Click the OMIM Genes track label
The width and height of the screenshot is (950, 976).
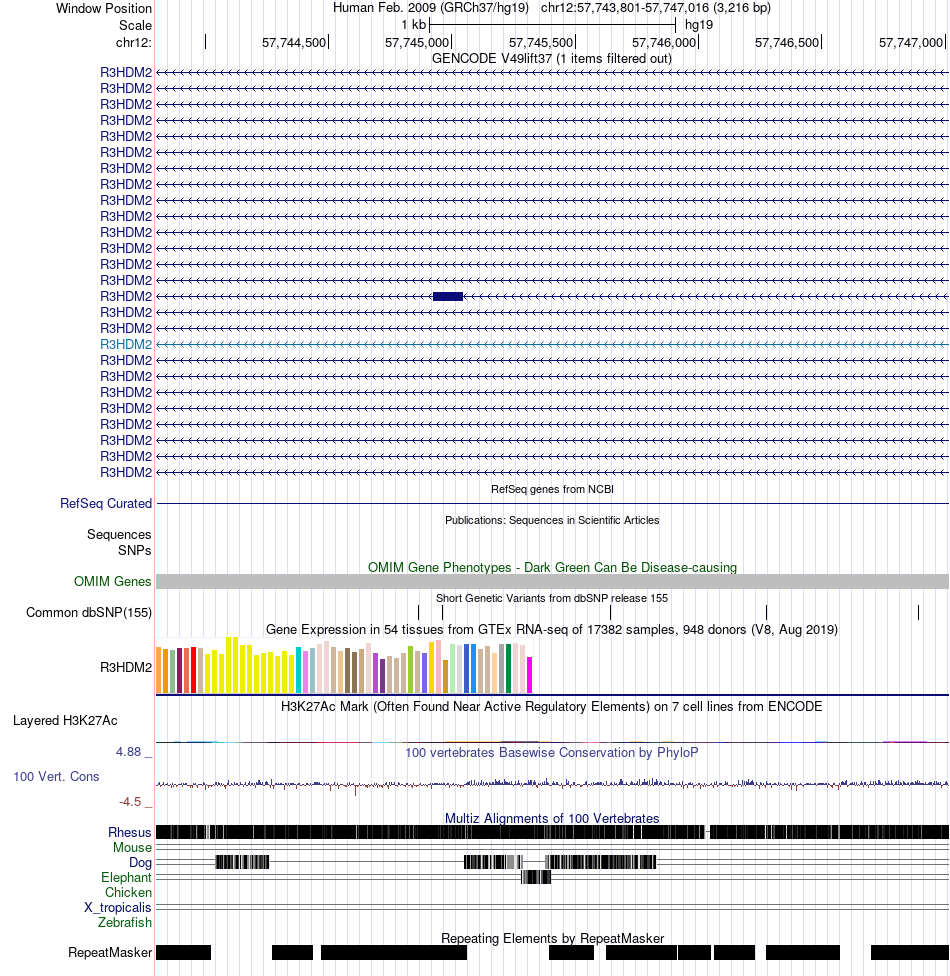(113, 581)
